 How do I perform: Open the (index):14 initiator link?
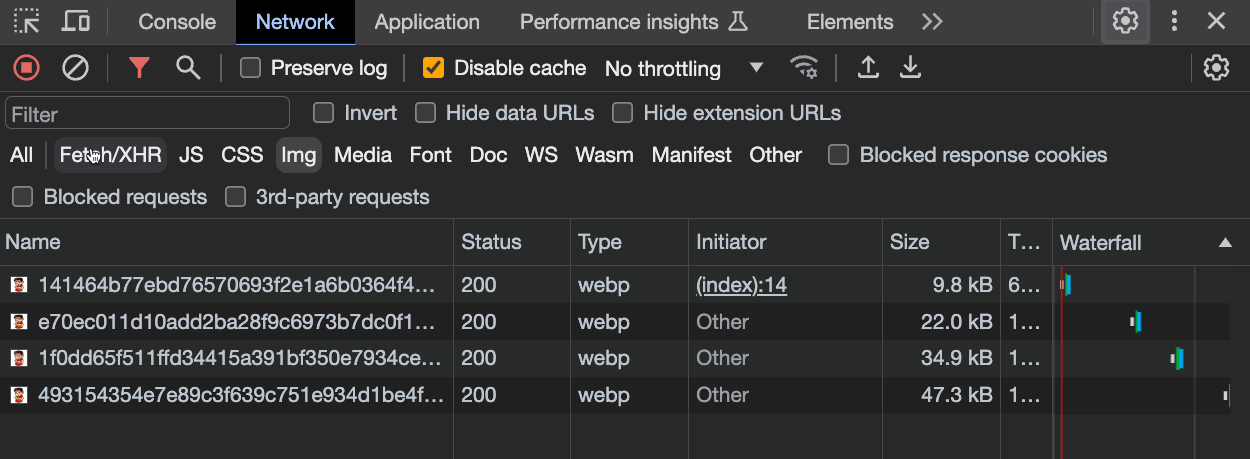(x=741, y=286)
